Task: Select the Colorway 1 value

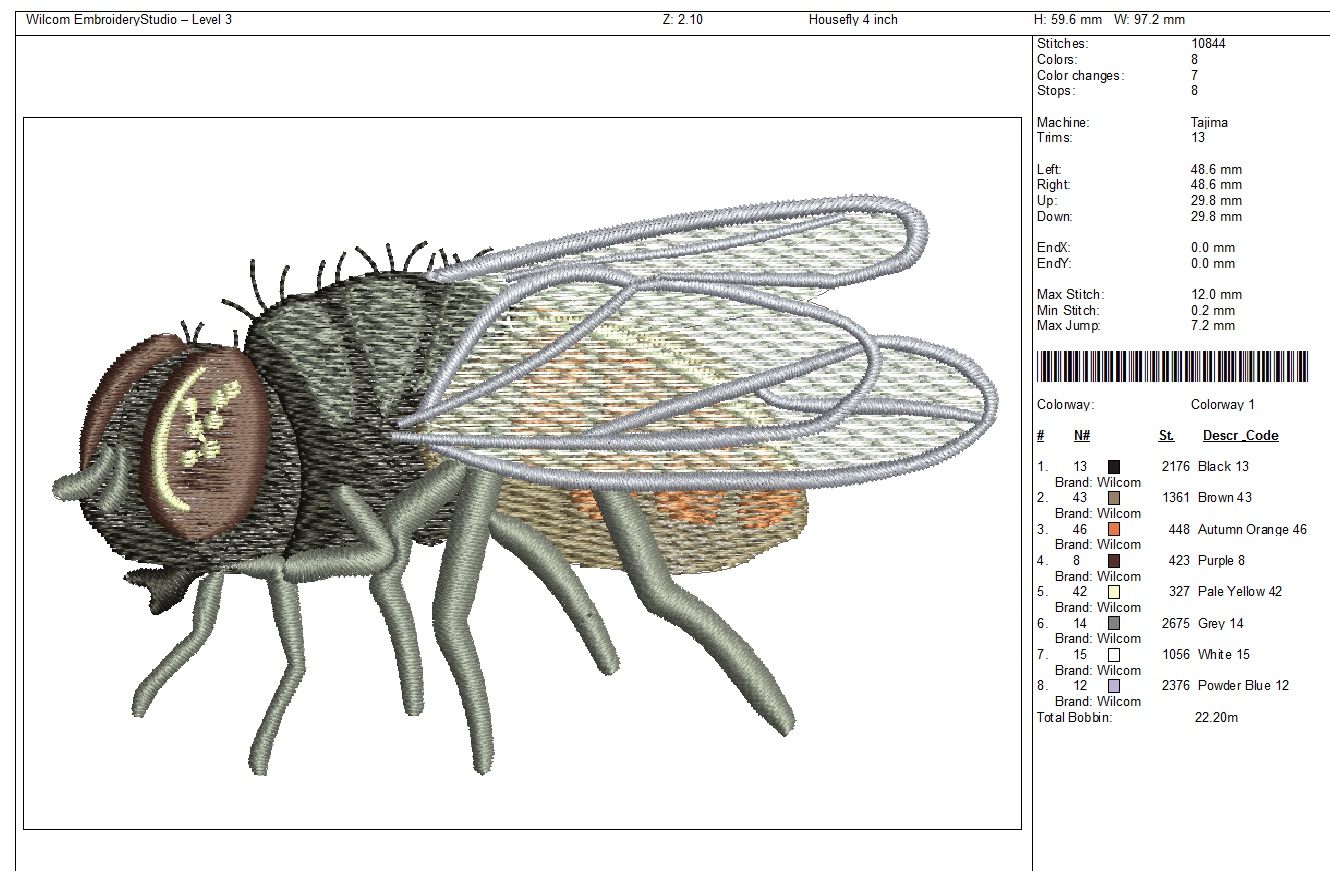Action: tap(1222, 405)
